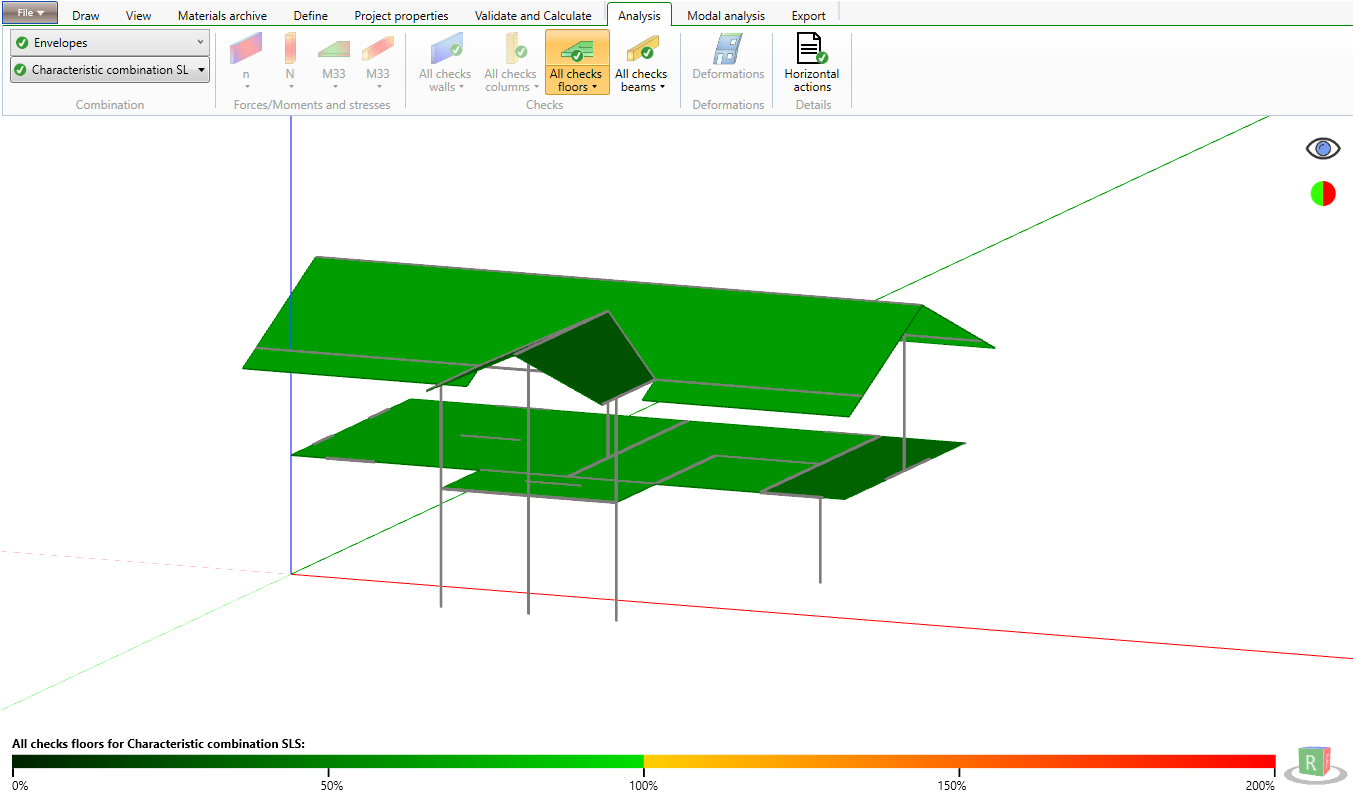Open the File menu button
This screenshot has width=1353, height=797.
click(30, 13)
